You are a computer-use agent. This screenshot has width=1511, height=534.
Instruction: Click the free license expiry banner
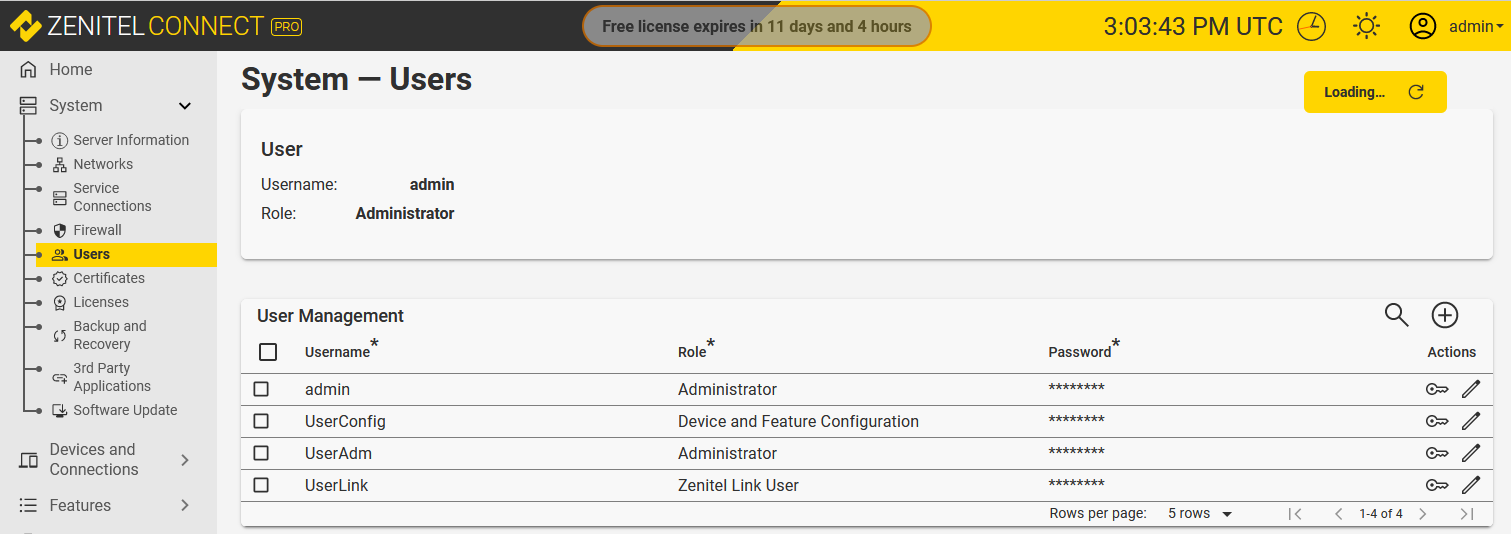756,27
